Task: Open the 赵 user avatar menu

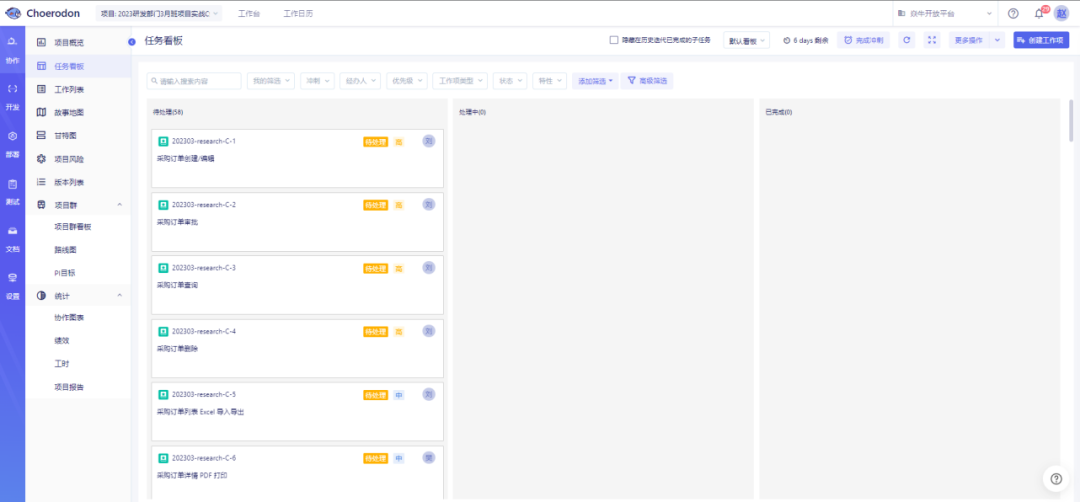Action: pyautogui.click(x=1061, y=13)
